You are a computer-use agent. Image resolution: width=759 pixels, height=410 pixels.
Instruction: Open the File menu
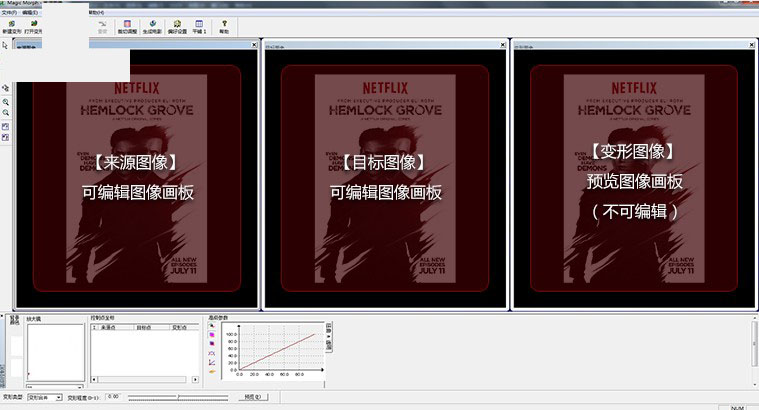[9, 12]
